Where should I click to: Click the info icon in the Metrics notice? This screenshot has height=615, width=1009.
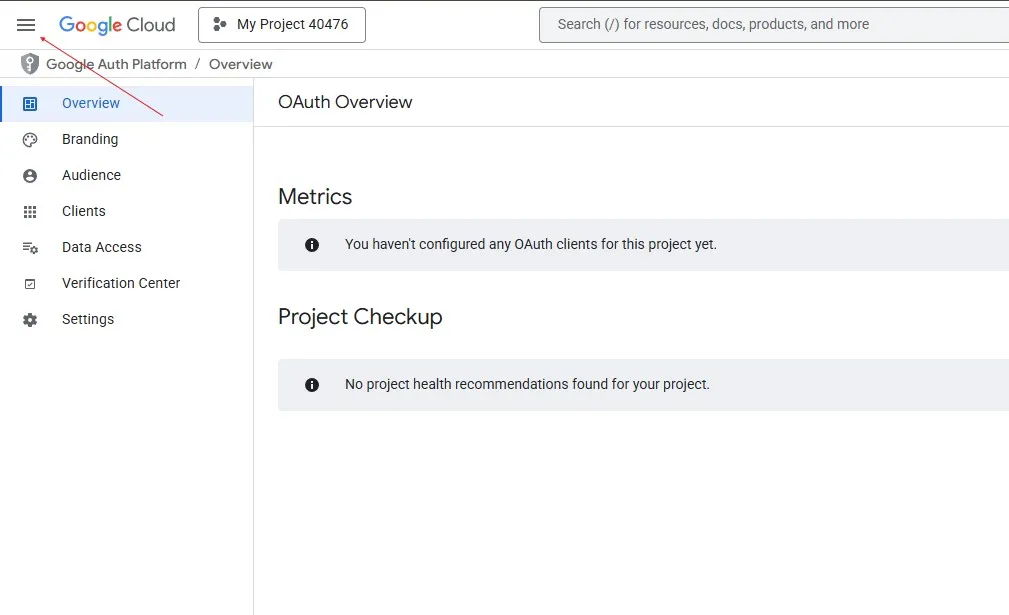(x=312, y=245)
